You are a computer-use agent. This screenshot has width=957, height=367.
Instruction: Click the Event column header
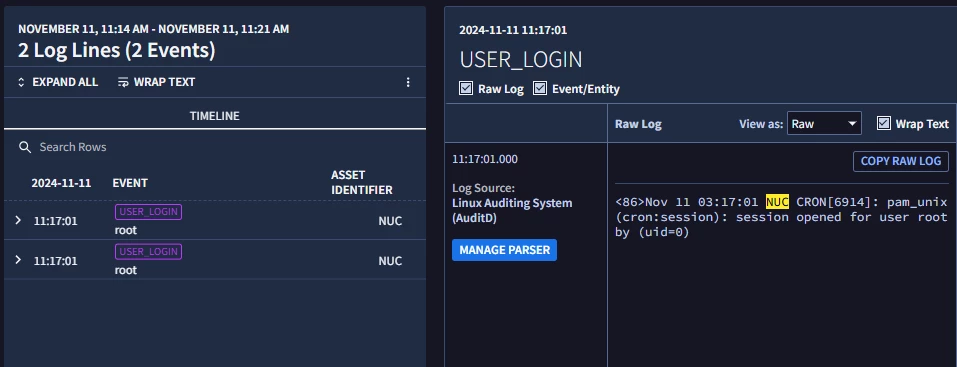coord(130,183)
